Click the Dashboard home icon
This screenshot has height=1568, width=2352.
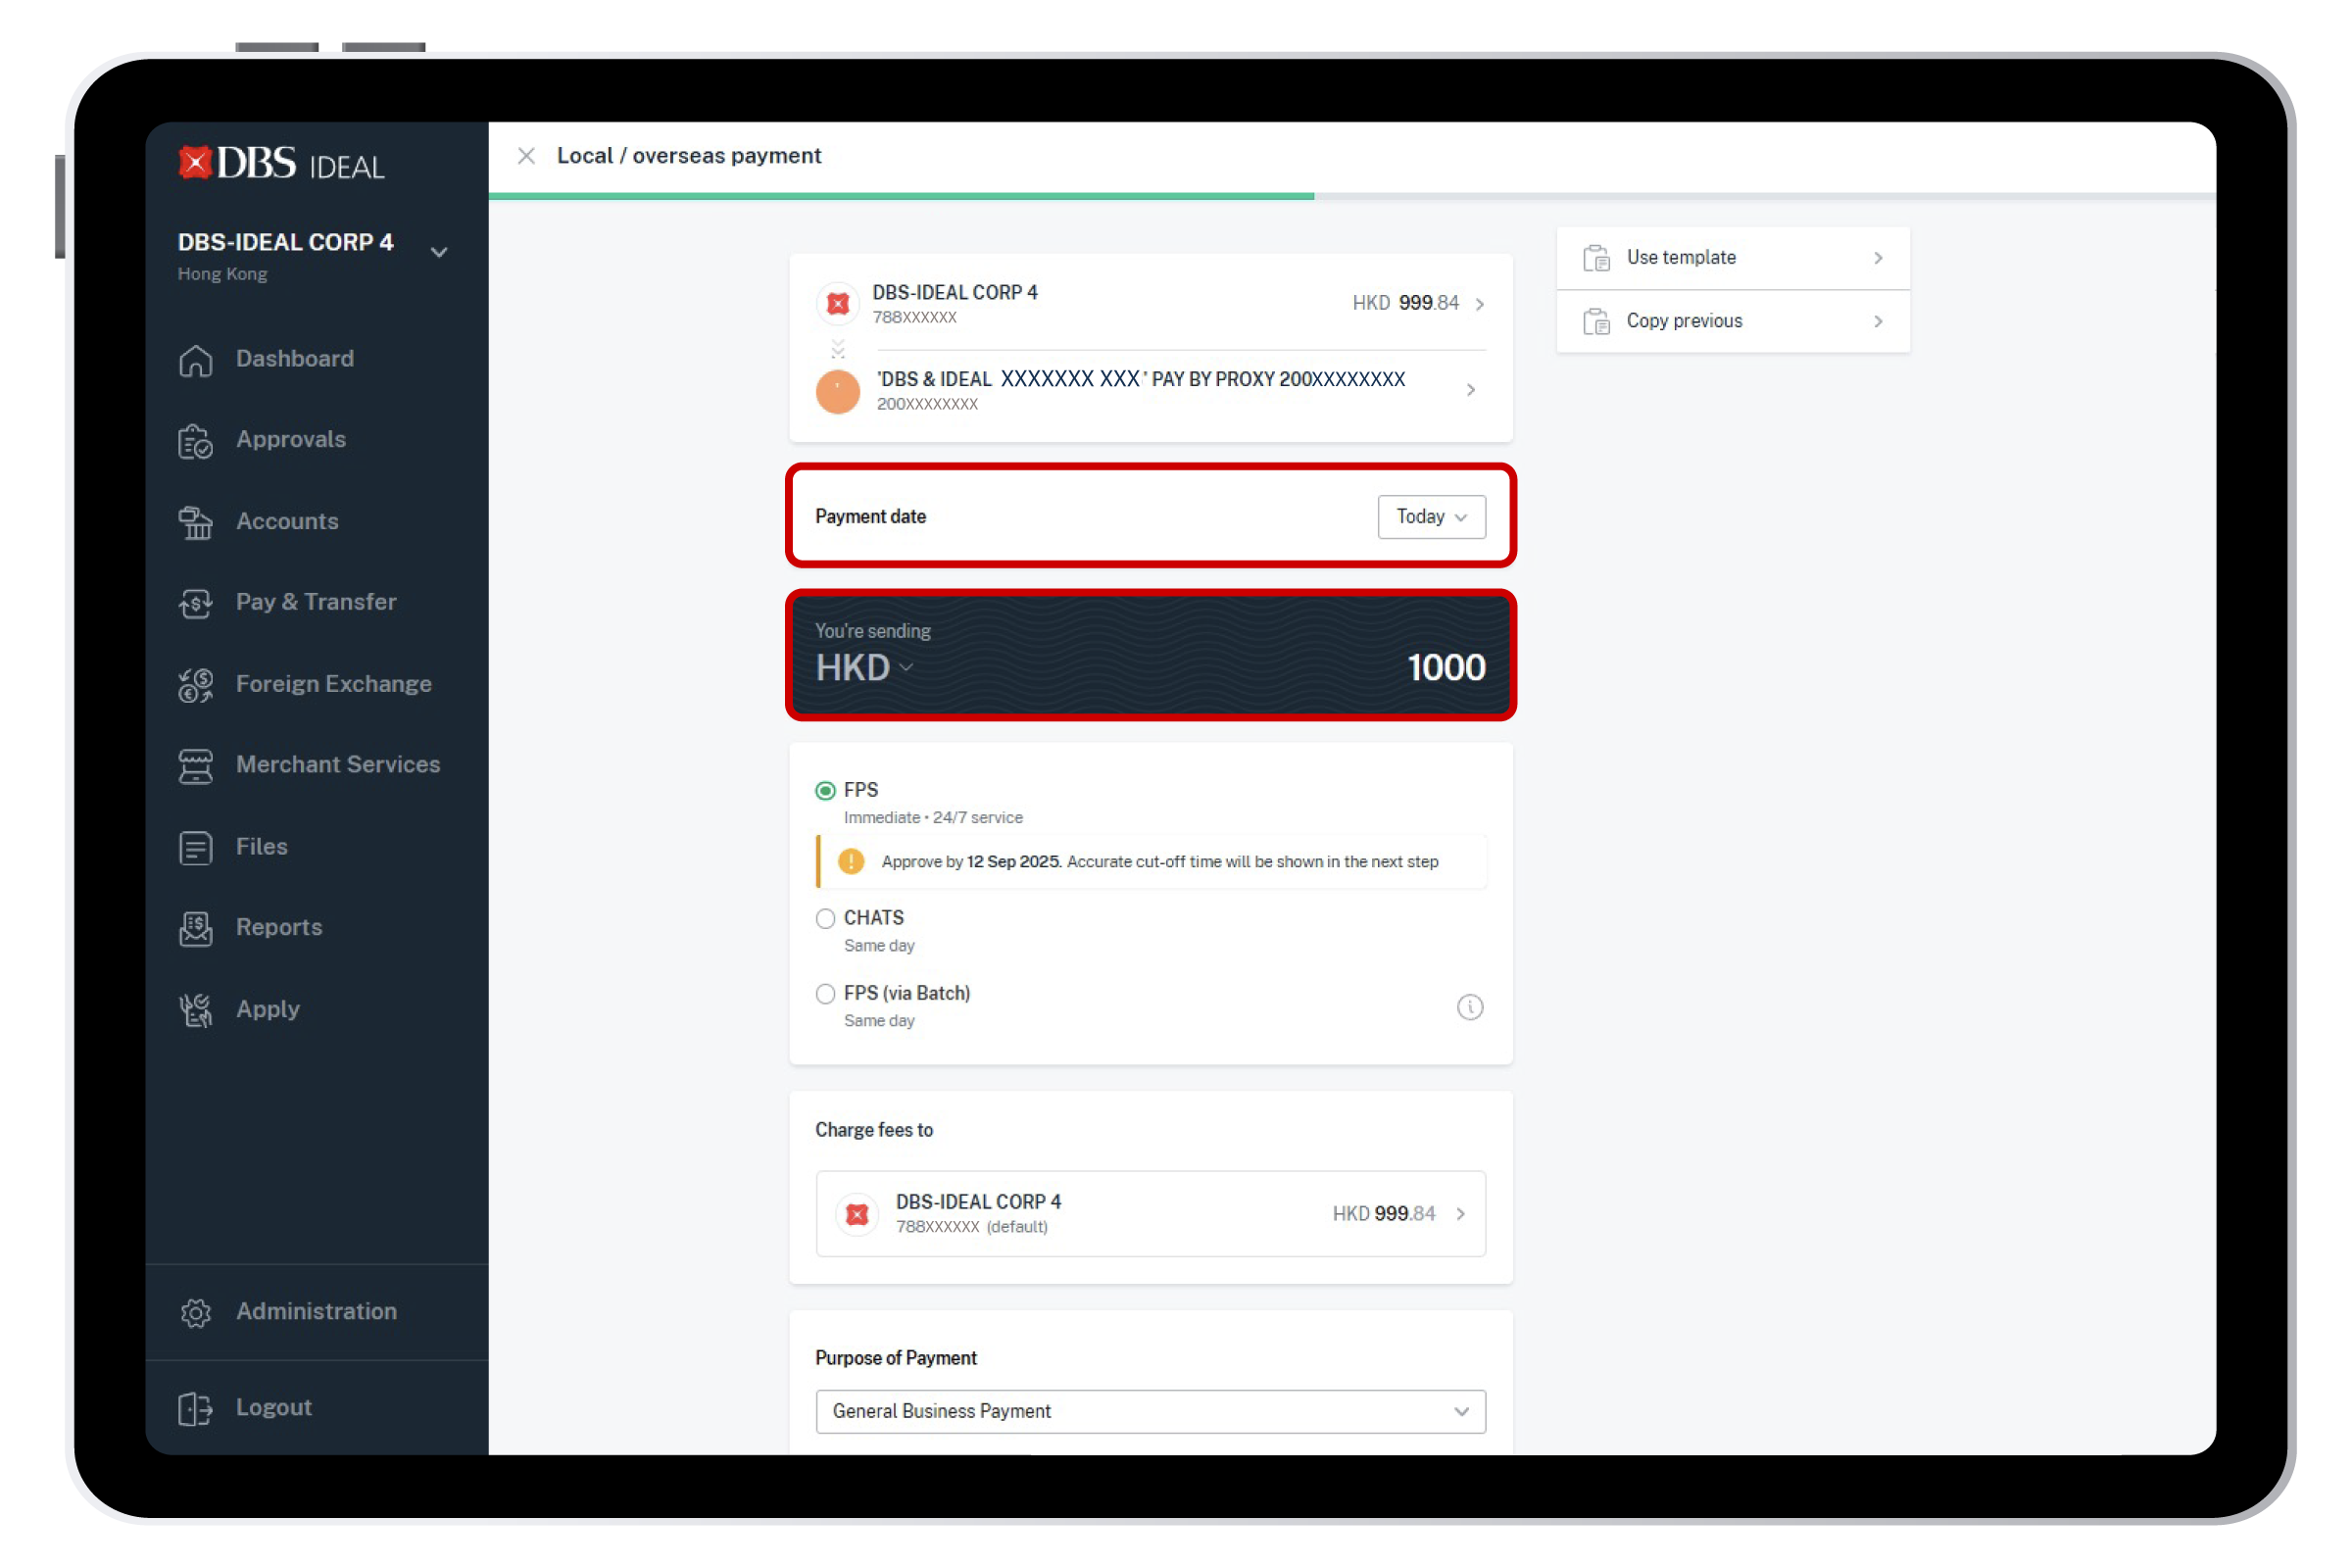(x=195, y=360)
